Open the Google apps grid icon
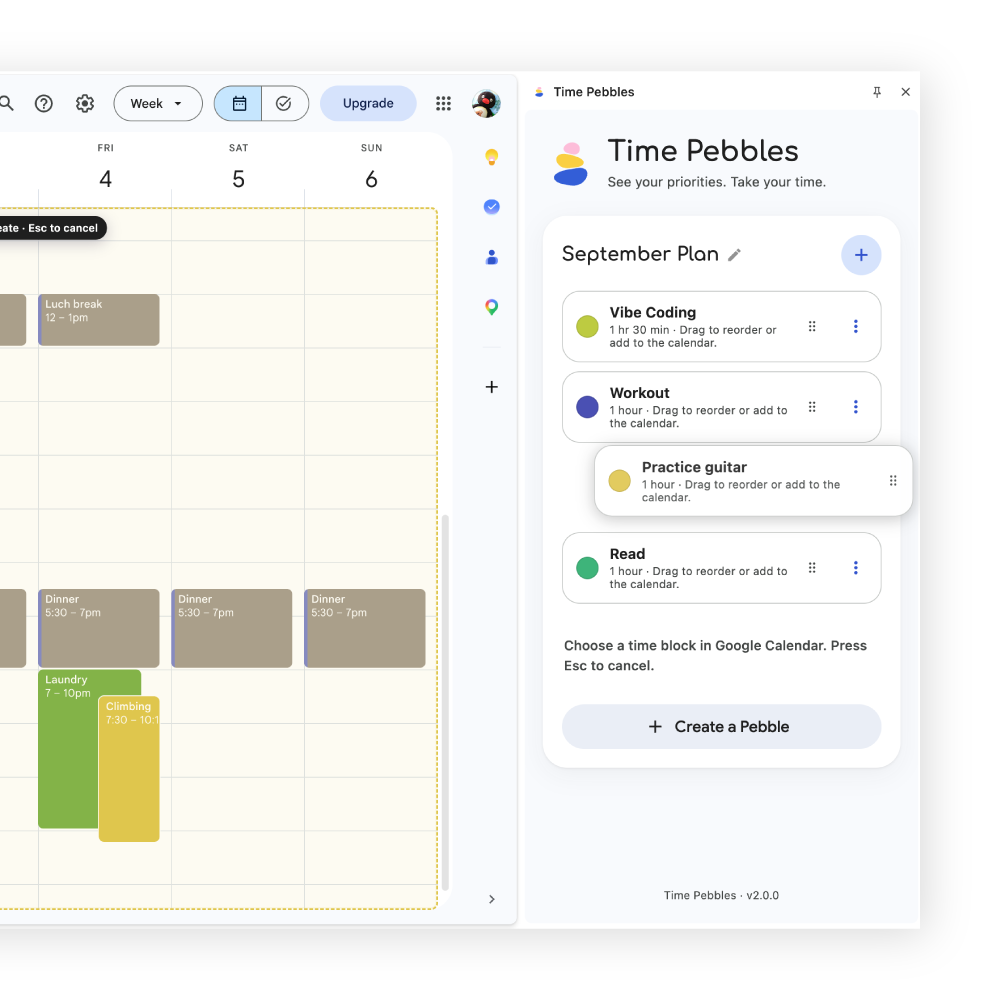 pos(443,103)
